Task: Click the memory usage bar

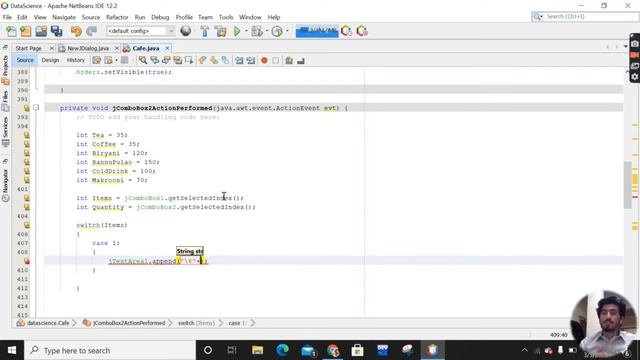Action: pyautogui.click(x=317, y=31)
